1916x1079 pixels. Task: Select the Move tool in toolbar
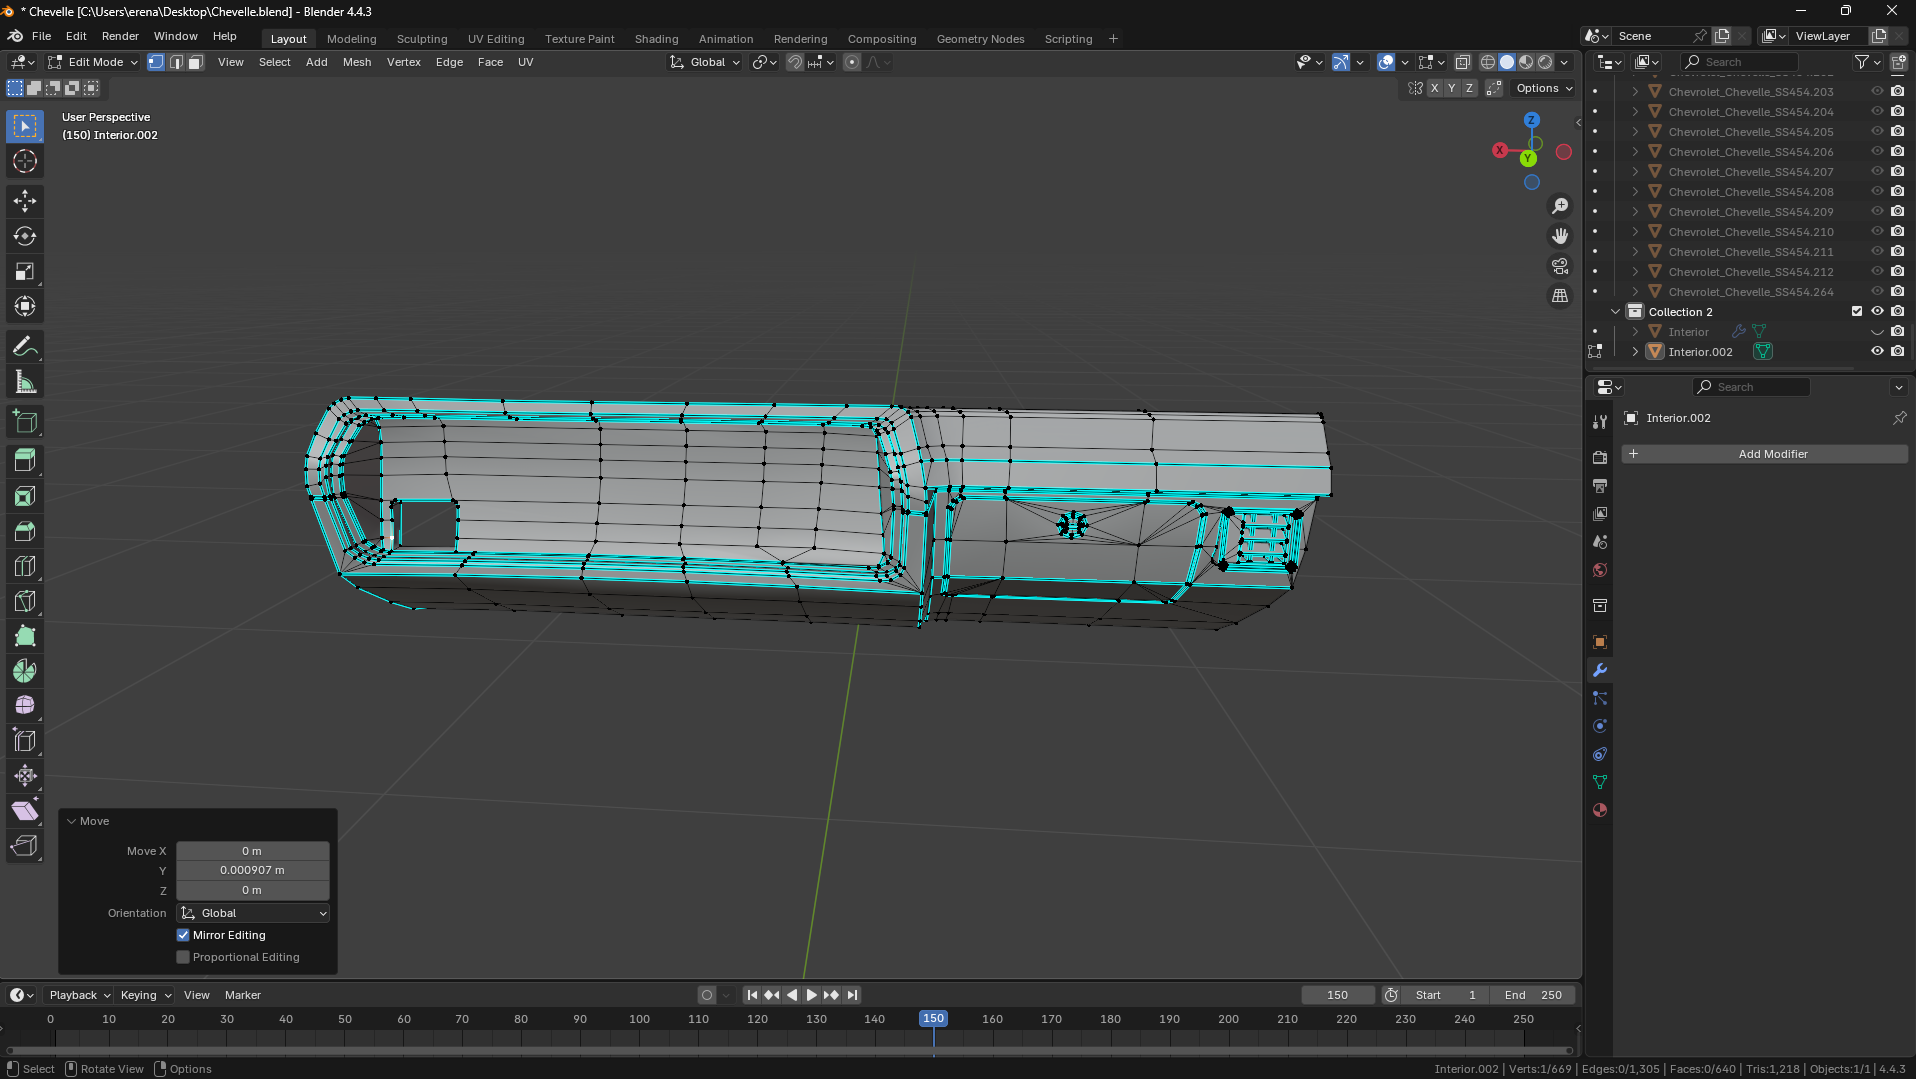tap(25, 201)
